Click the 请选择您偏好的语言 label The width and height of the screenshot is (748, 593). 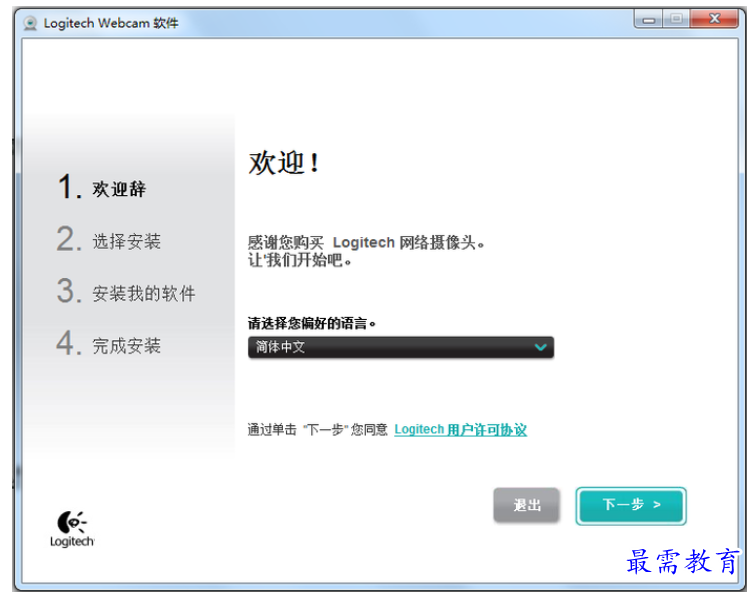point(312,323)
